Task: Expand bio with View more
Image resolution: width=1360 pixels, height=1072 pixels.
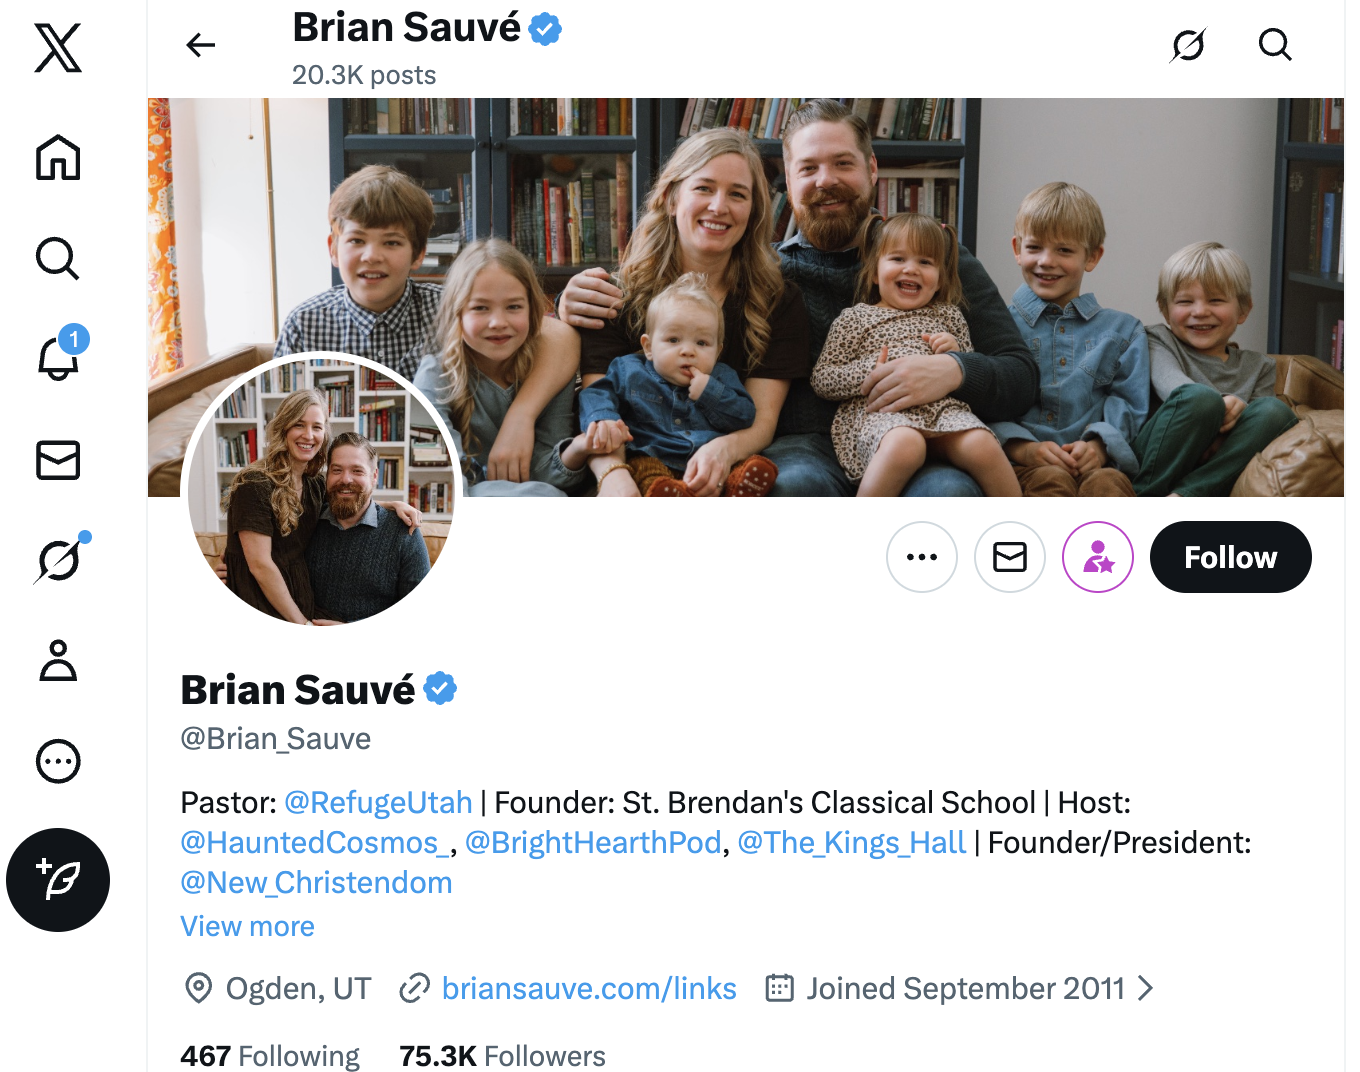Action: point(247,927)
